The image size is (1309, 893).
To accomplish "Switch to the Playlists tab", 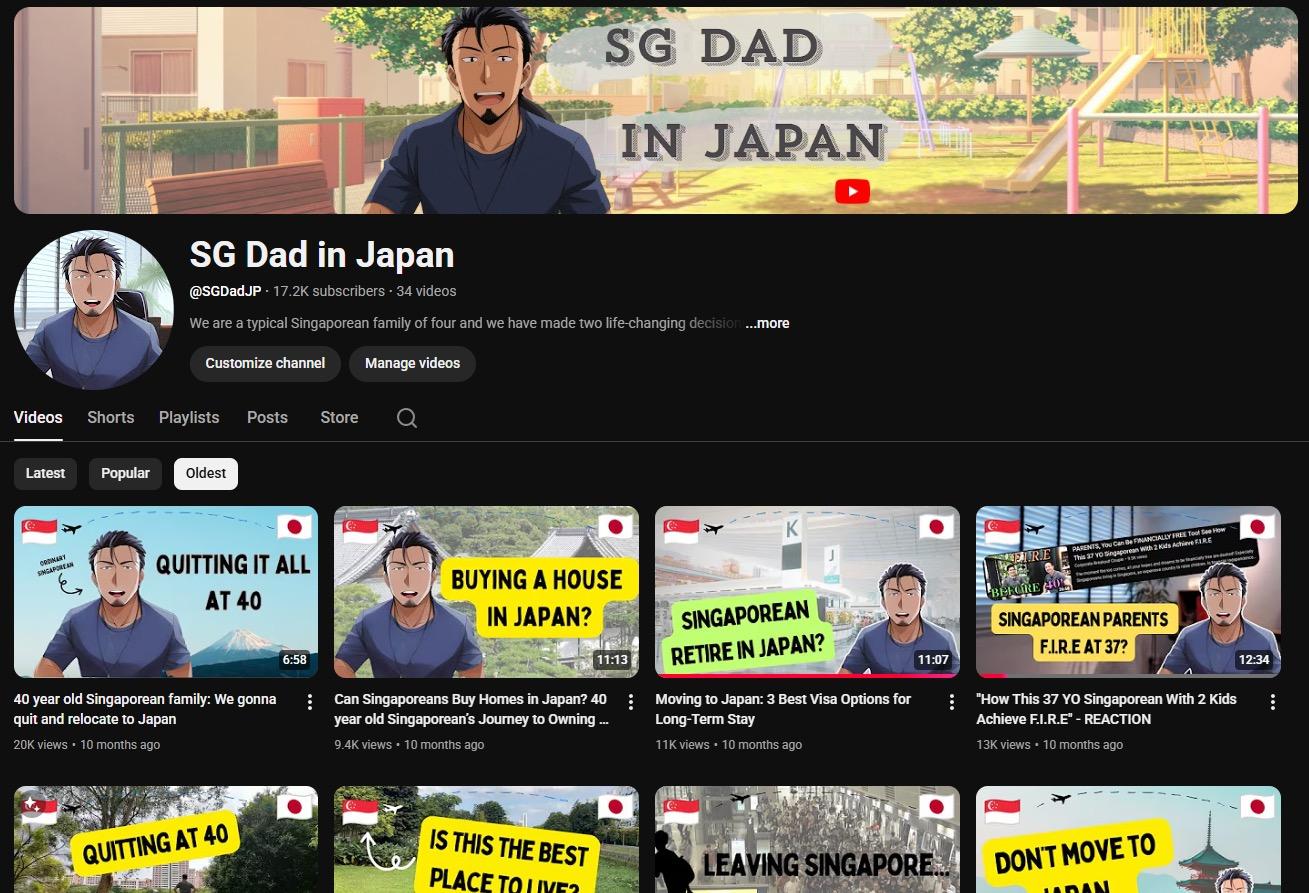I will click(189, 418).
